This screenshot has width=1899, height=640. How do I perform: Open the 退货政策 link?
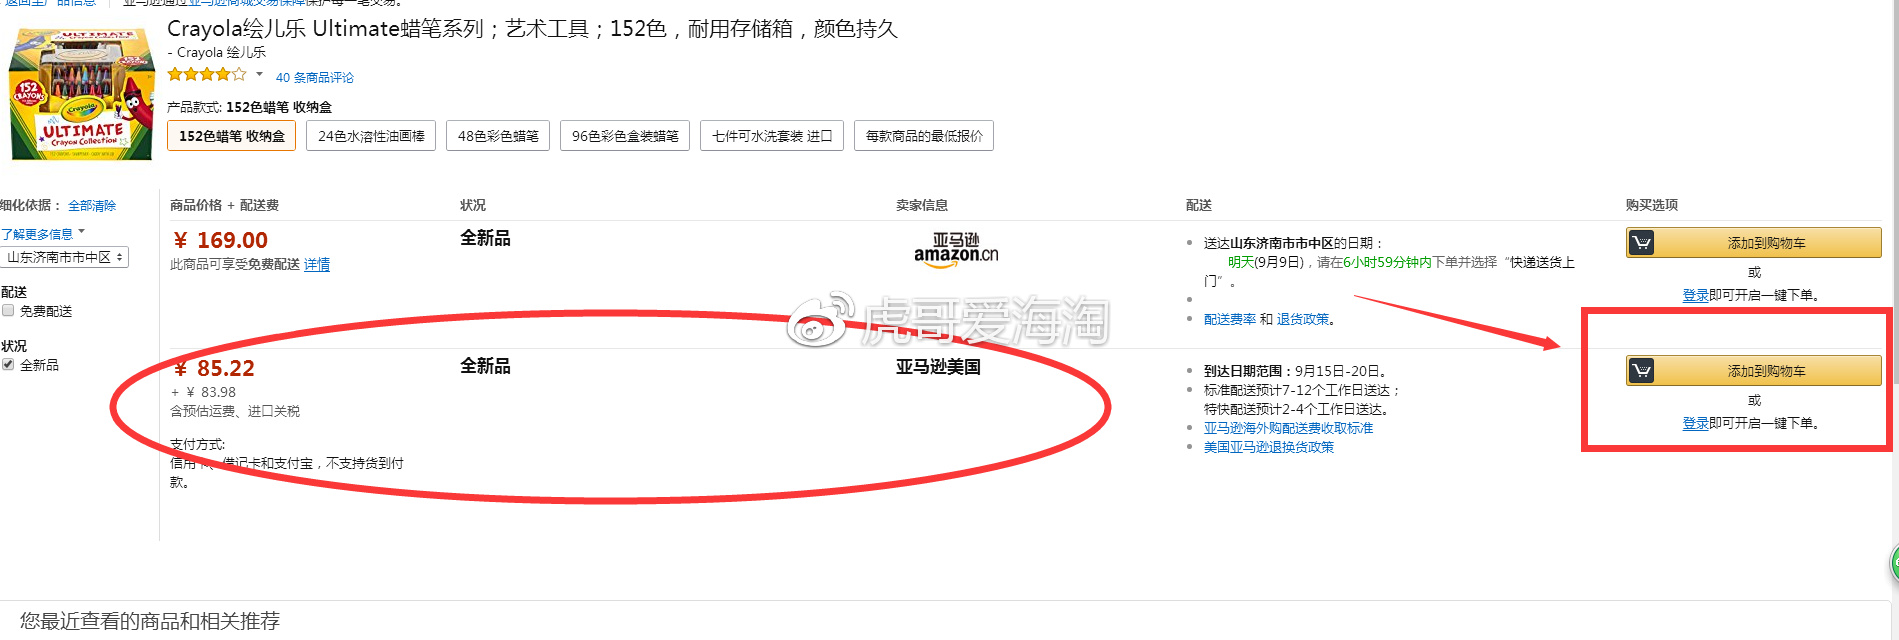(1303, 319)
